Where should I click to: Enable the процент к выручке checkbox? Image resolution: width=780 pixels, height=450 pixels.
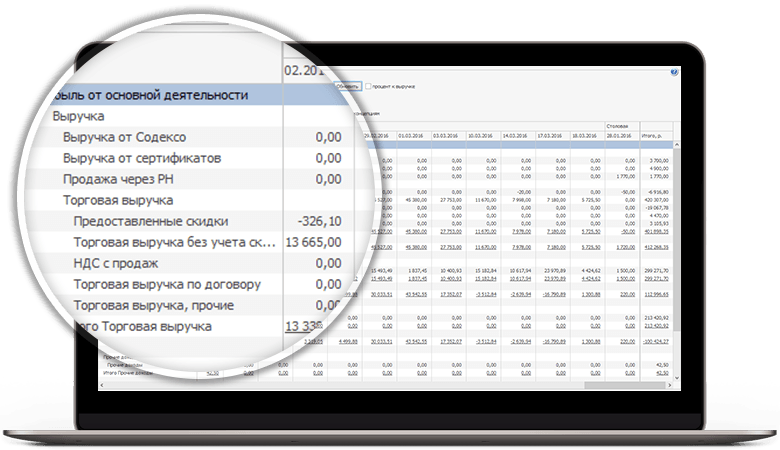[x=368, y=87]
